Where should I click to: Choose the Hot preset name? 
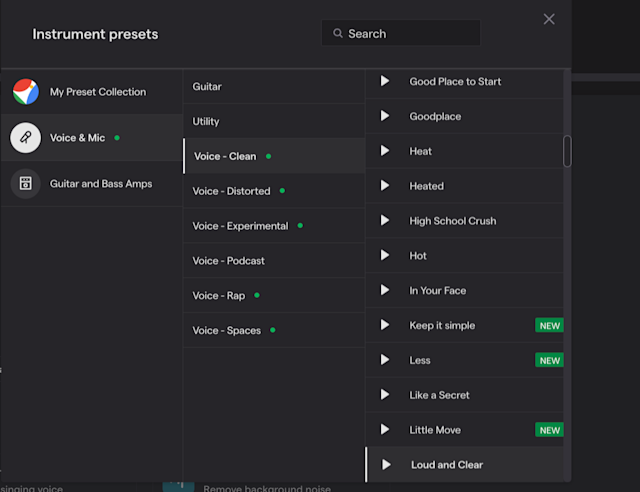(x=418, y=256)
